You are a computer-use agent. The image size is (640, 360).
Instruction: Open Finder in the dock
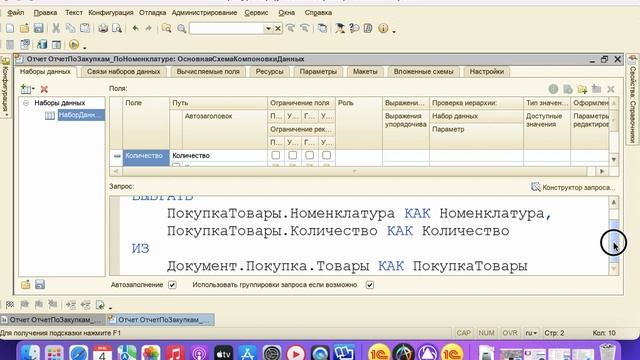click(x=30, y=353)
